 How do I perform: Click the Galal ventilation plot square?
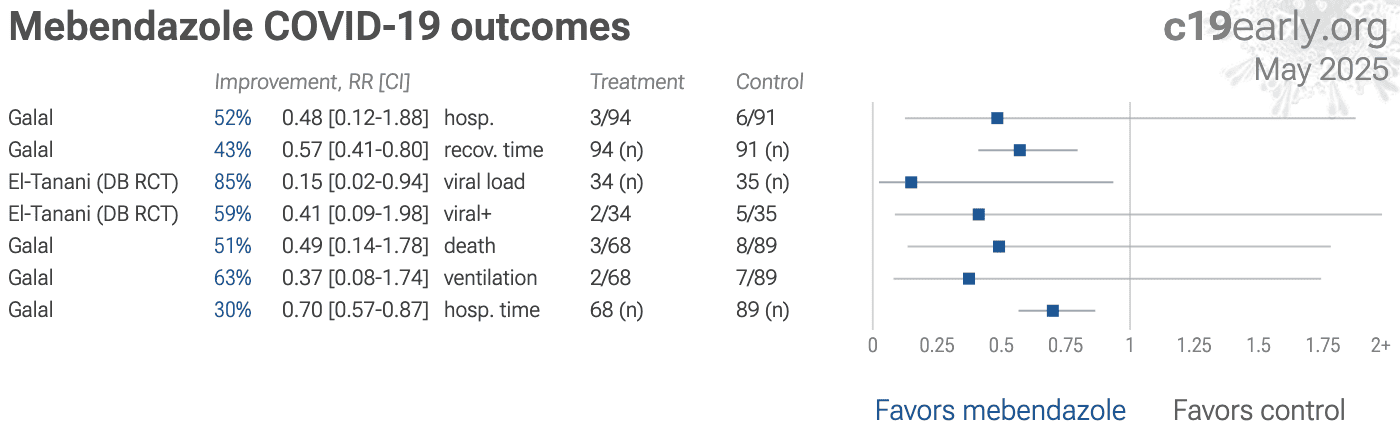[x=969, y=278]
